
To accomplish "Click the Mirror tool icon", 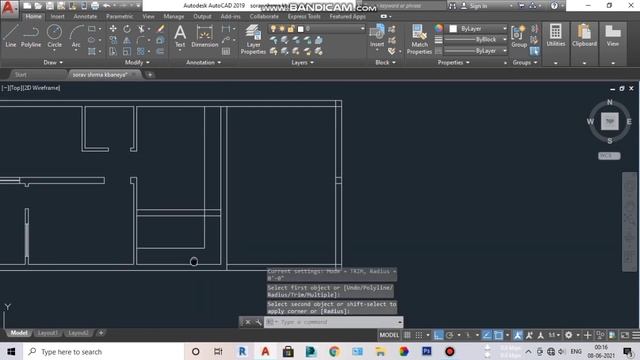I will (x=127, y=40).
